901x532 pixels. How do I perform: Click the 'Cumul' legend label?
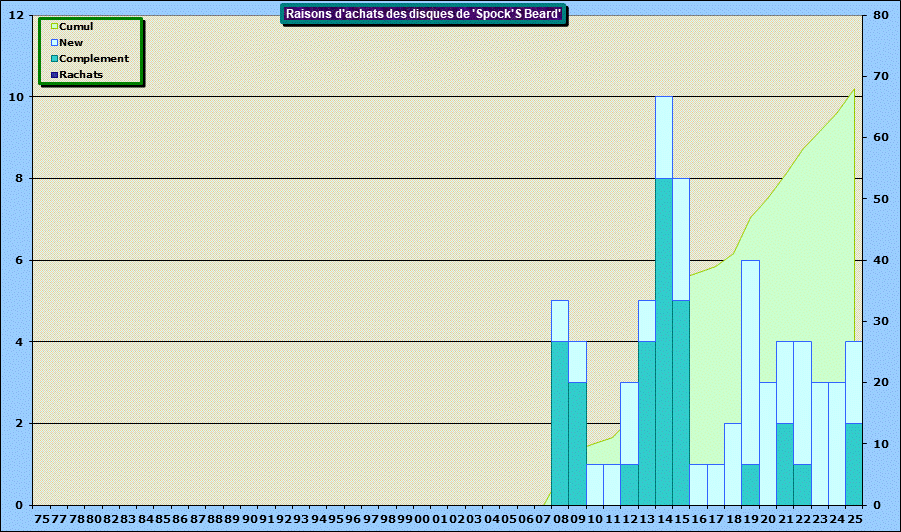76,27
